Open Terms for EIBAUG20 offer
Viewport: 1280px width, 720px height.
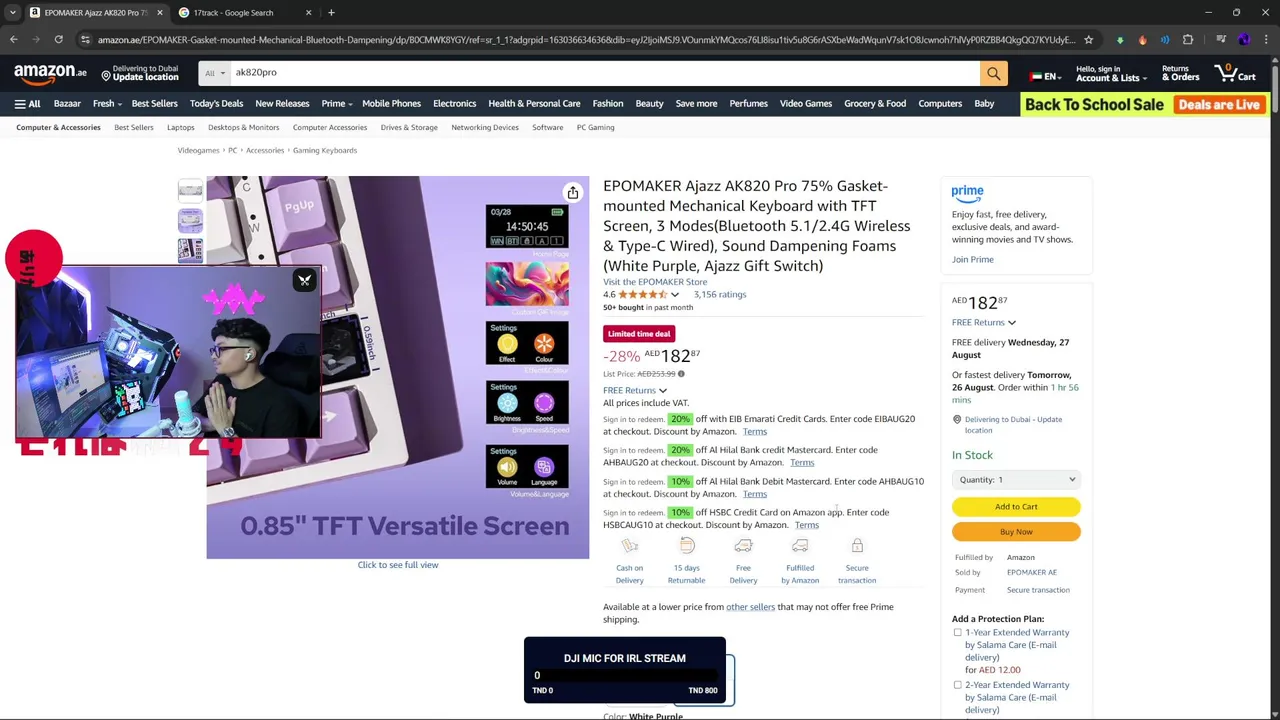[x=755, y=432]
